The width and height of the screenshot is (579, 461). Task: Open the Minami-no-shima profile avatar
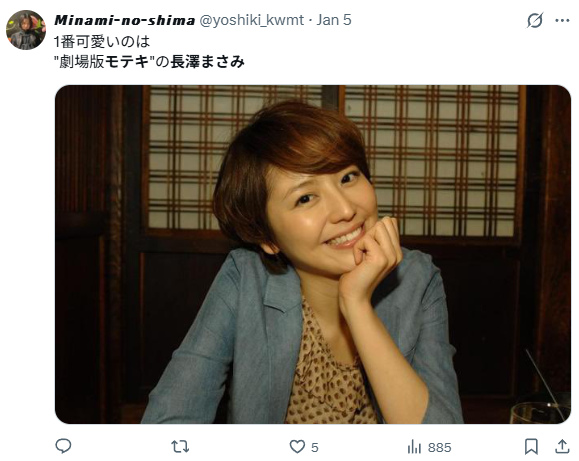[26, 30]
